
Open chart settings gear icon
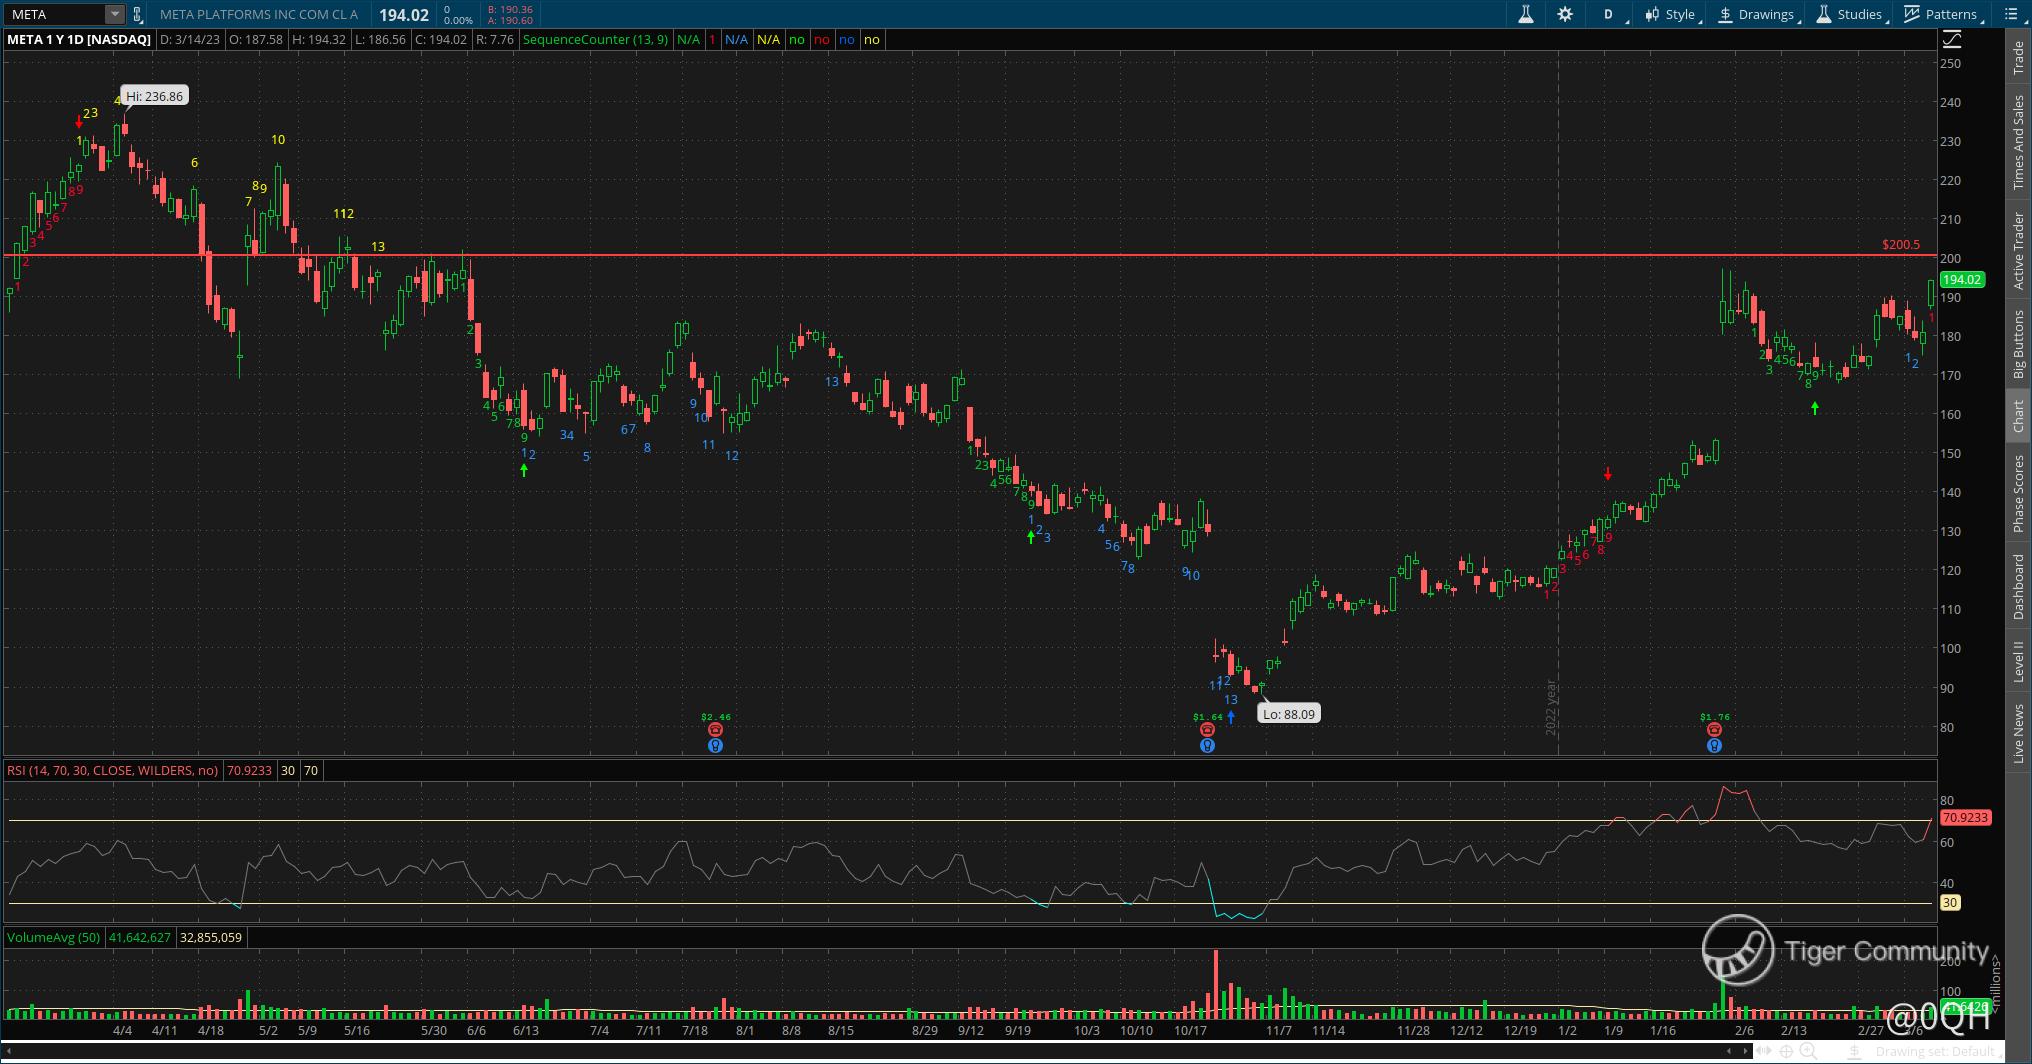click(x=1565, y=14)
